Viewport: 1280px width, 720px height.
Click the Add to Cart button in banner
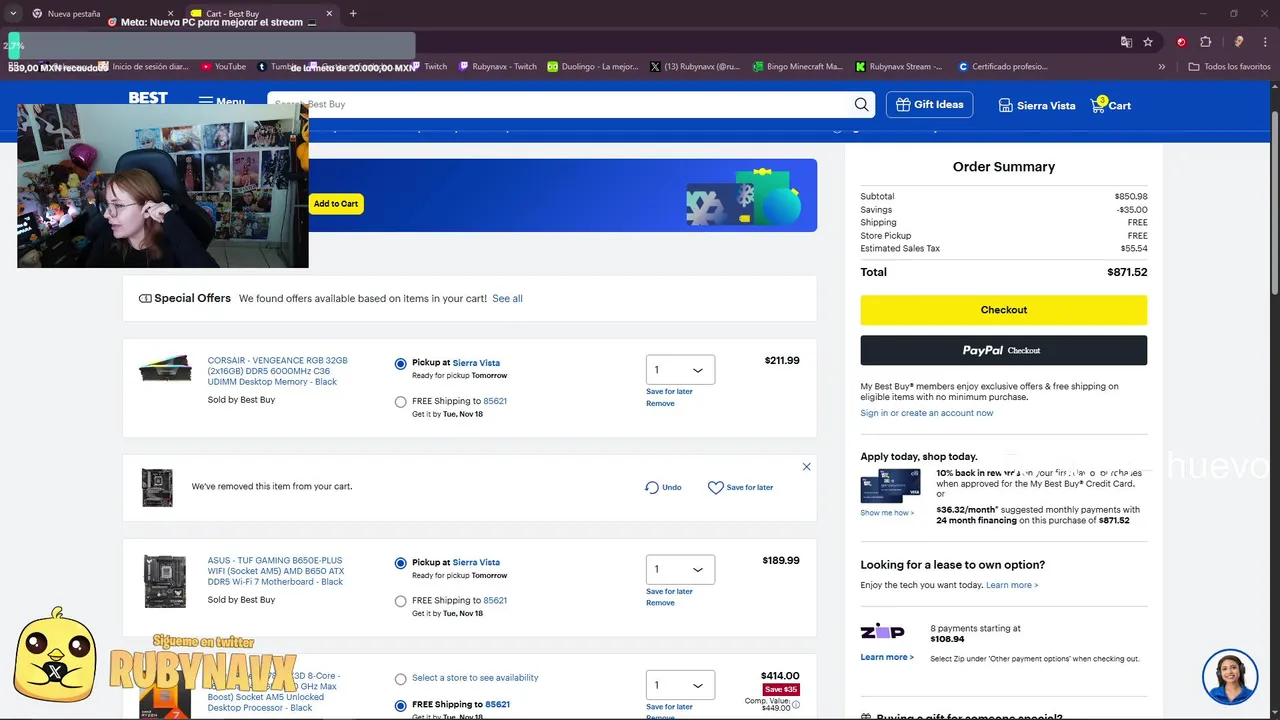pyautogui.click(x=336, y=204)
